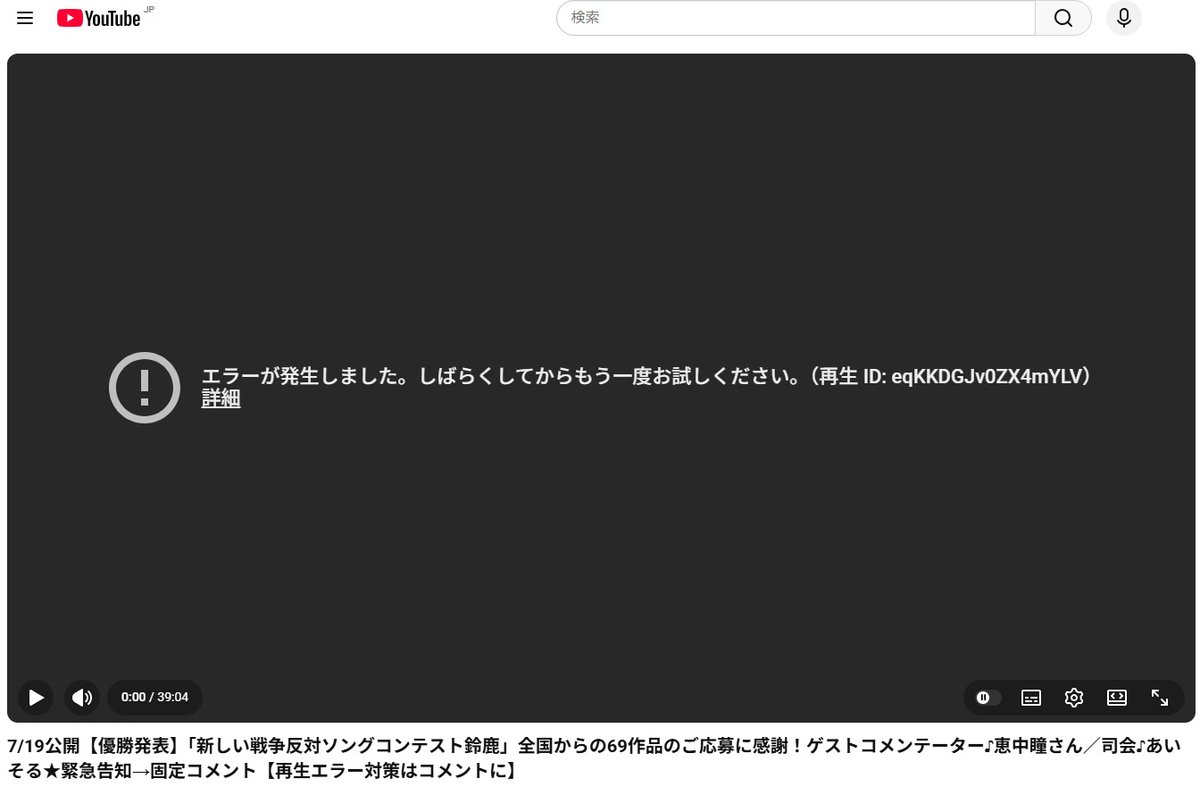1200x787 pixels.
Task: Open the 詳細 error details link
Action: (221, 399)
